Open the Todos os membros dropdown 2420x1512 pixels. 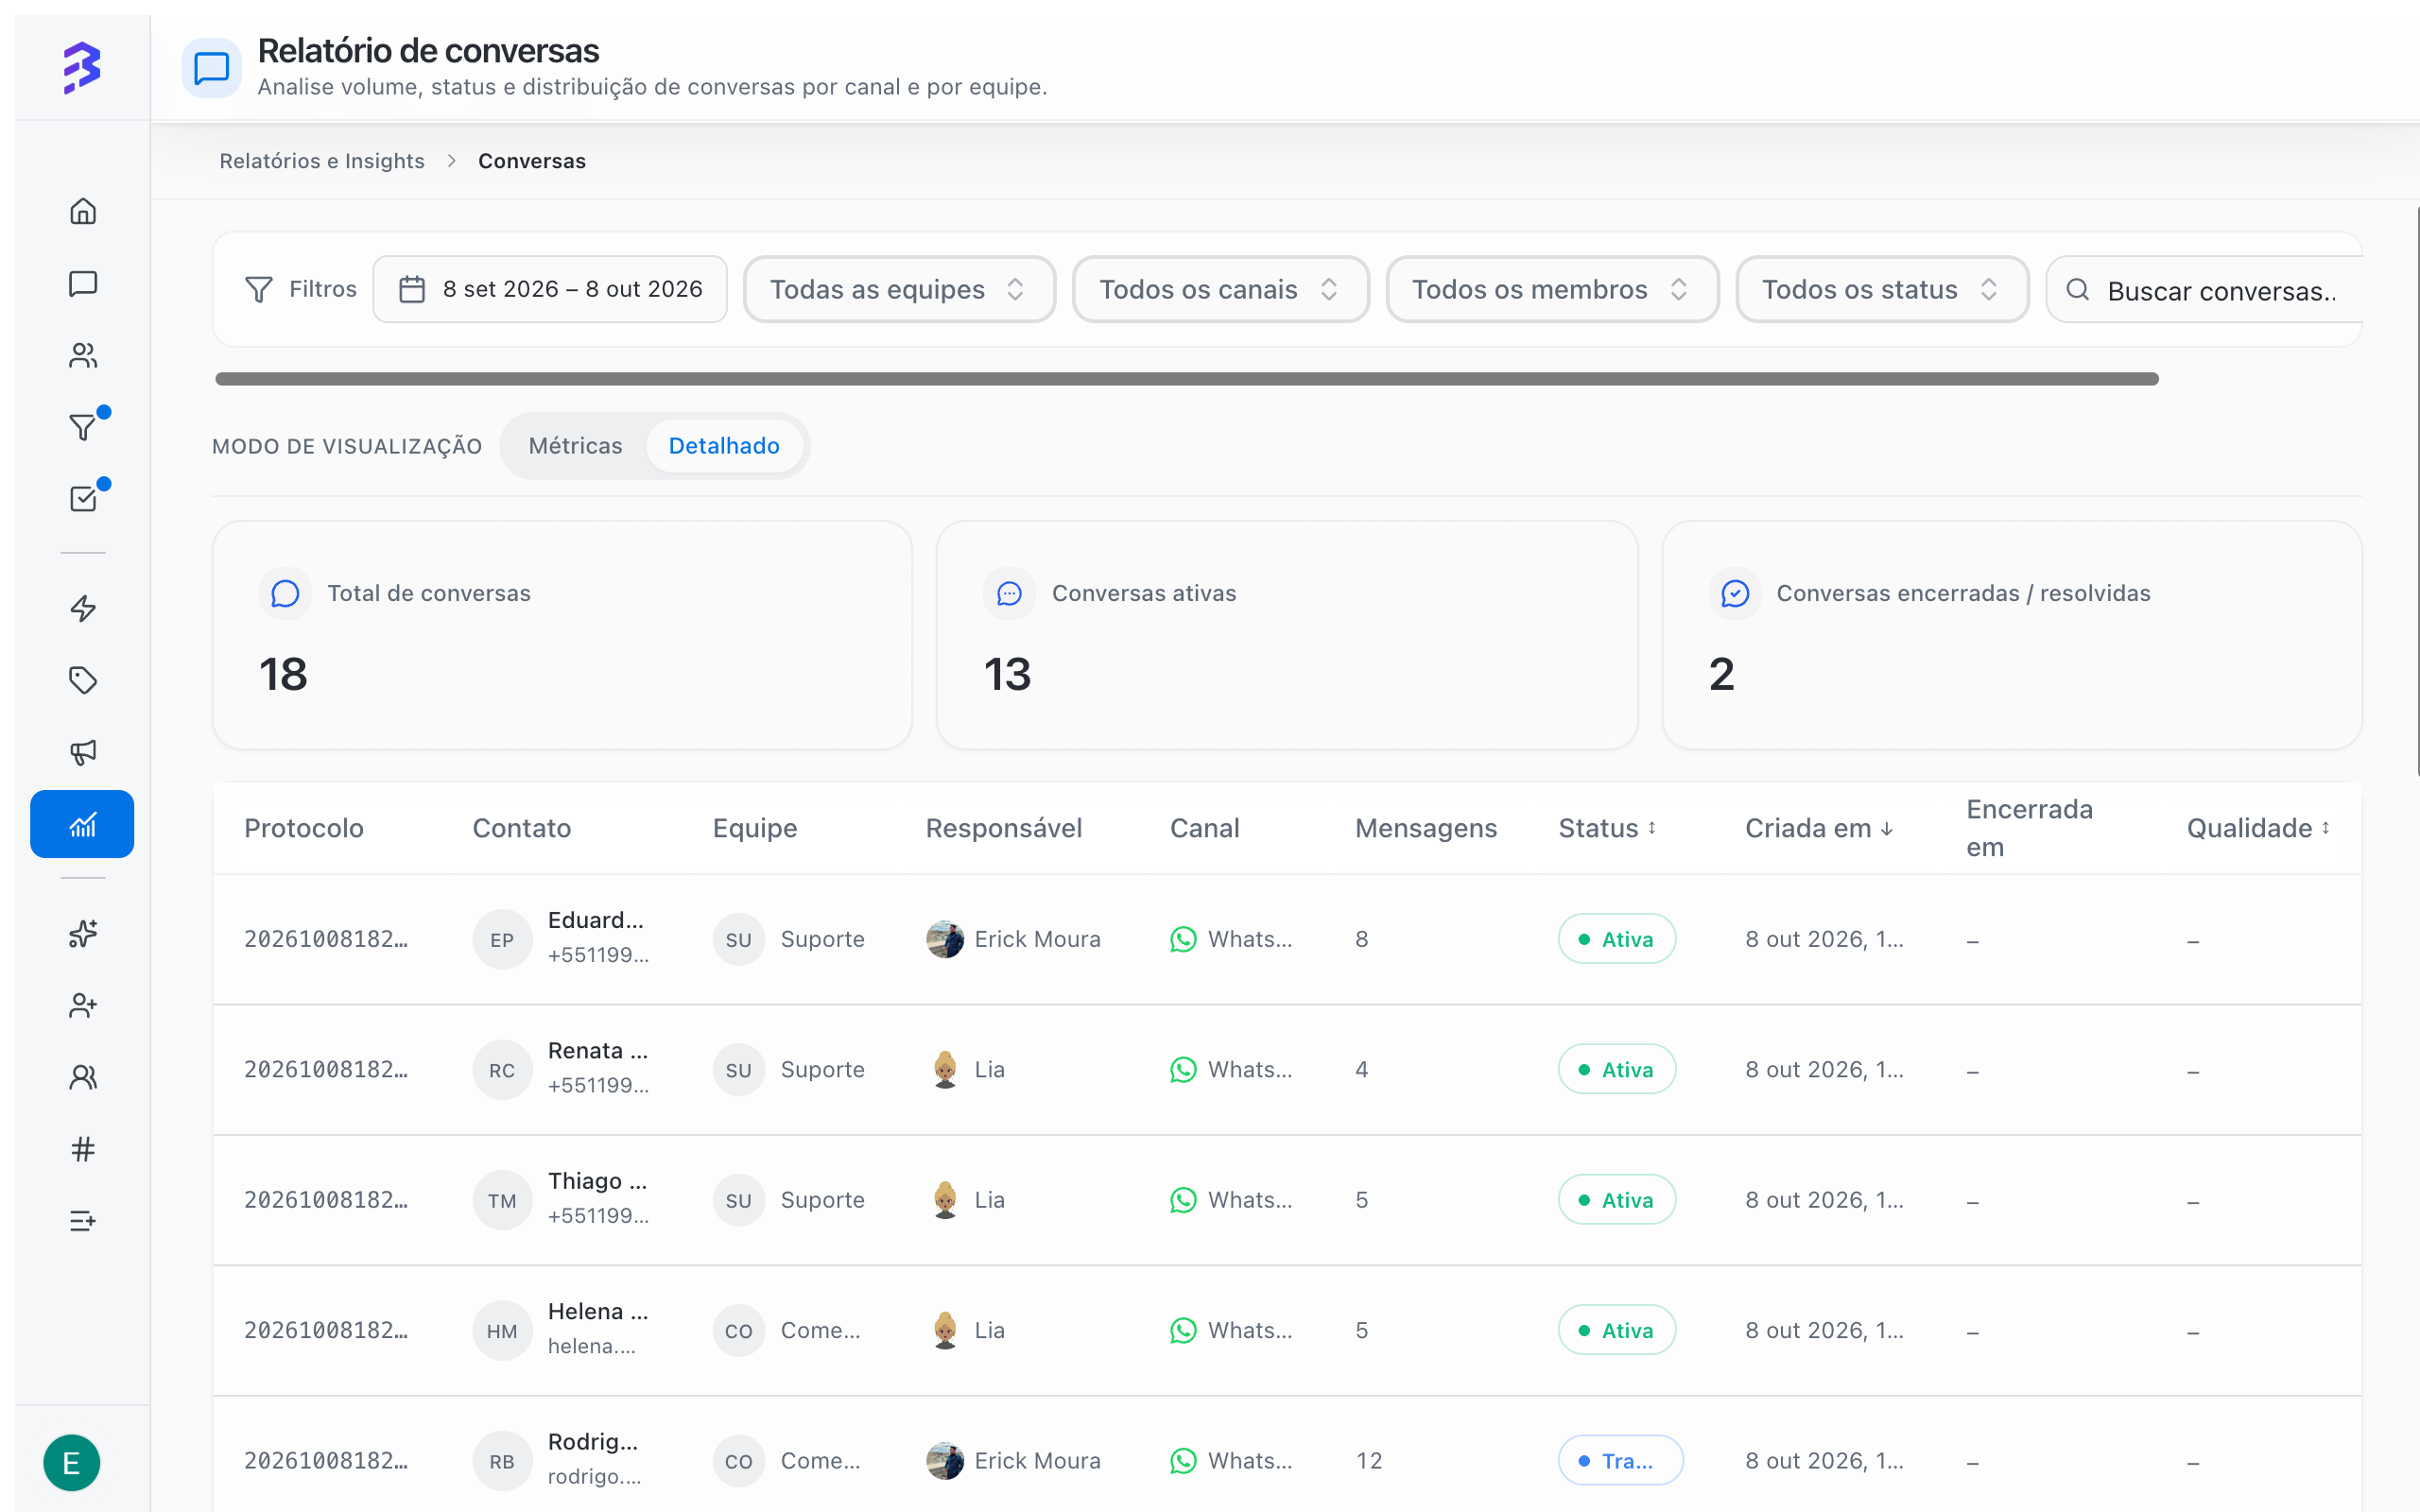[x=1552, y=289]
